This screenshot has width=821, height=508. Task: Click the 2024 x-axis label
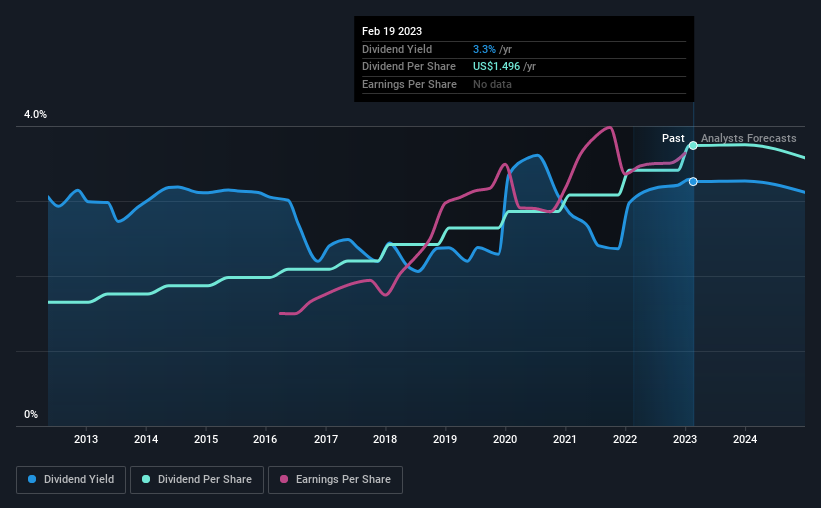pos(745,439)
